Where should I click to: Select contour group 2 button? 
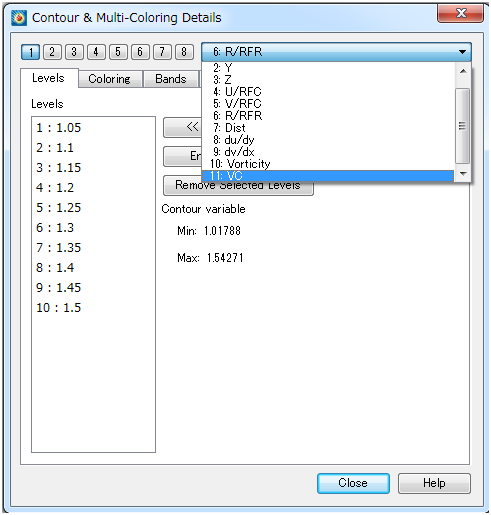(x=52, y=52)
